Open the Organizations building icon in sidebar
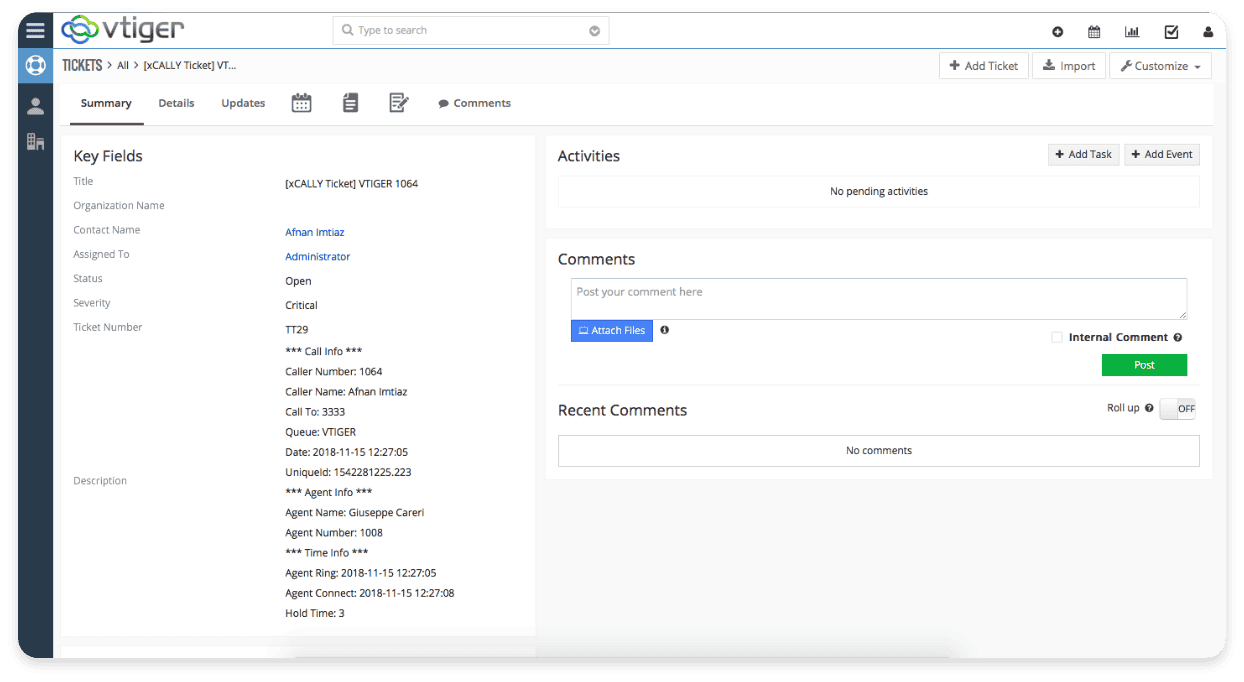The width and height of the screenshot is (1244, 682). click(35, 142)
